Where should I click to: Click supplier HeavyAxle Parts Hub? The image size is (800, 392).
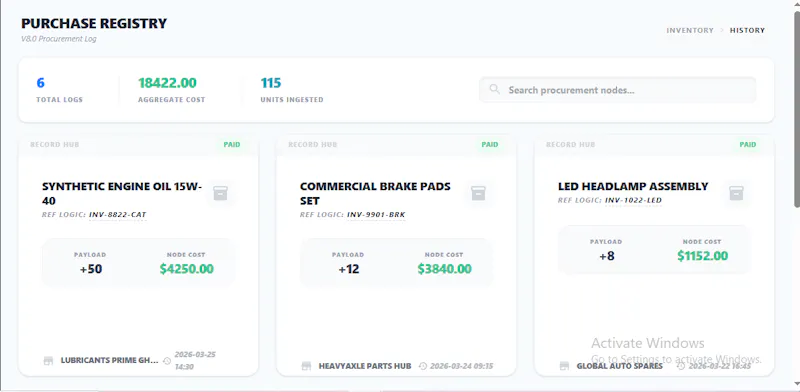365,366
